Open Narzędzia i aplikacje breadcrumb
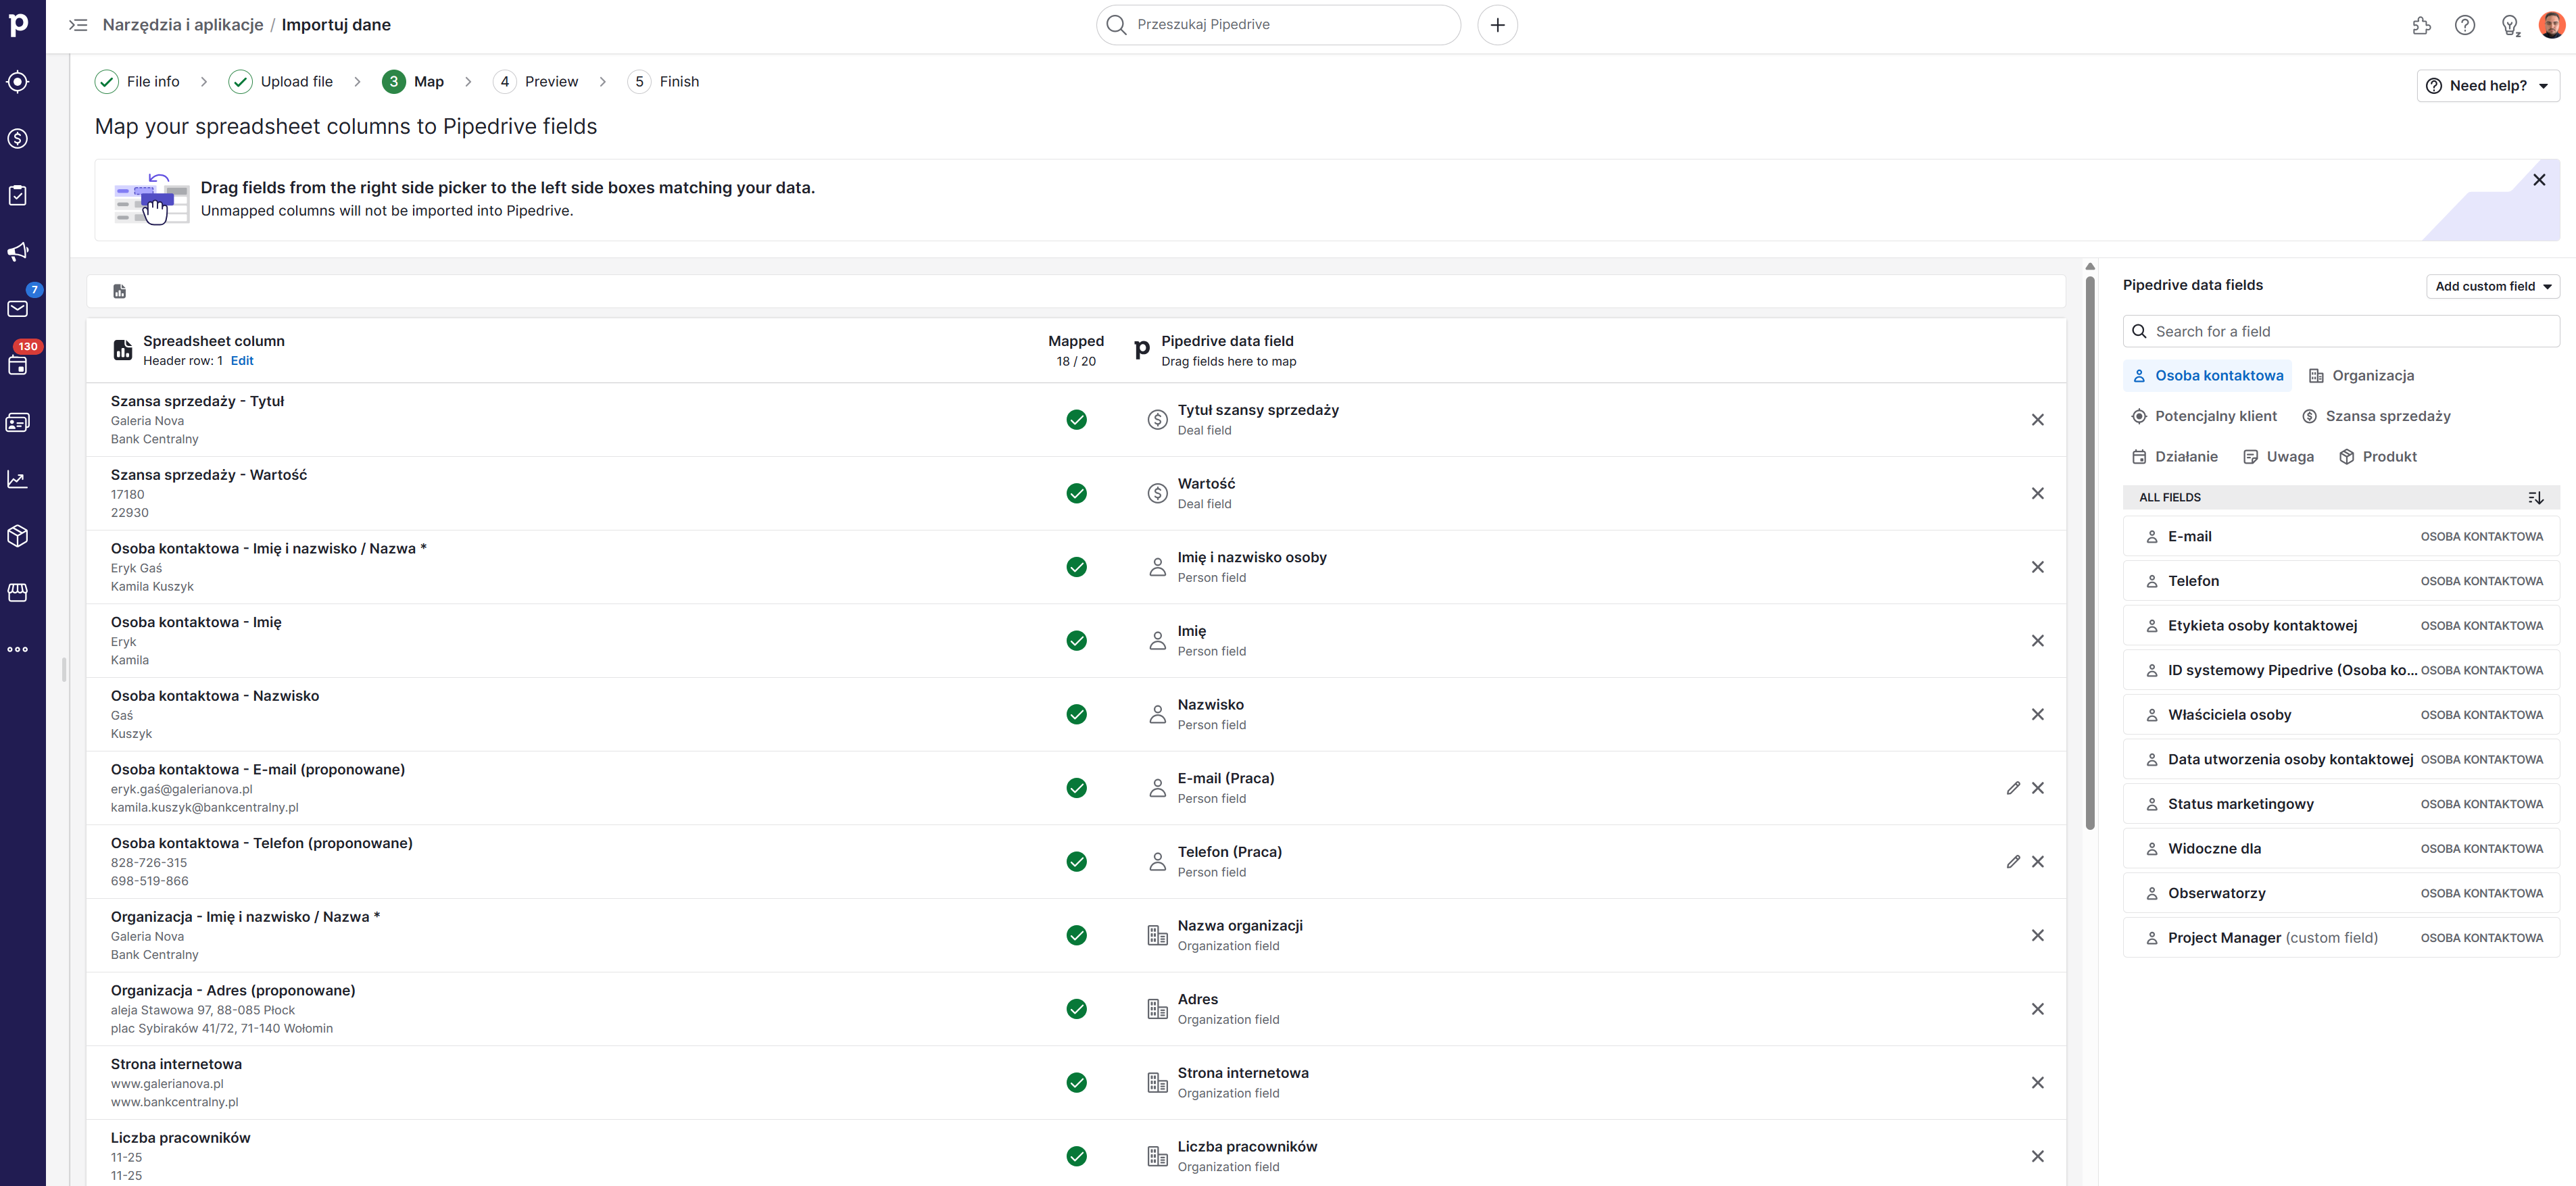Screen dimensions: 2576x1186 click(x=183, y=25)
